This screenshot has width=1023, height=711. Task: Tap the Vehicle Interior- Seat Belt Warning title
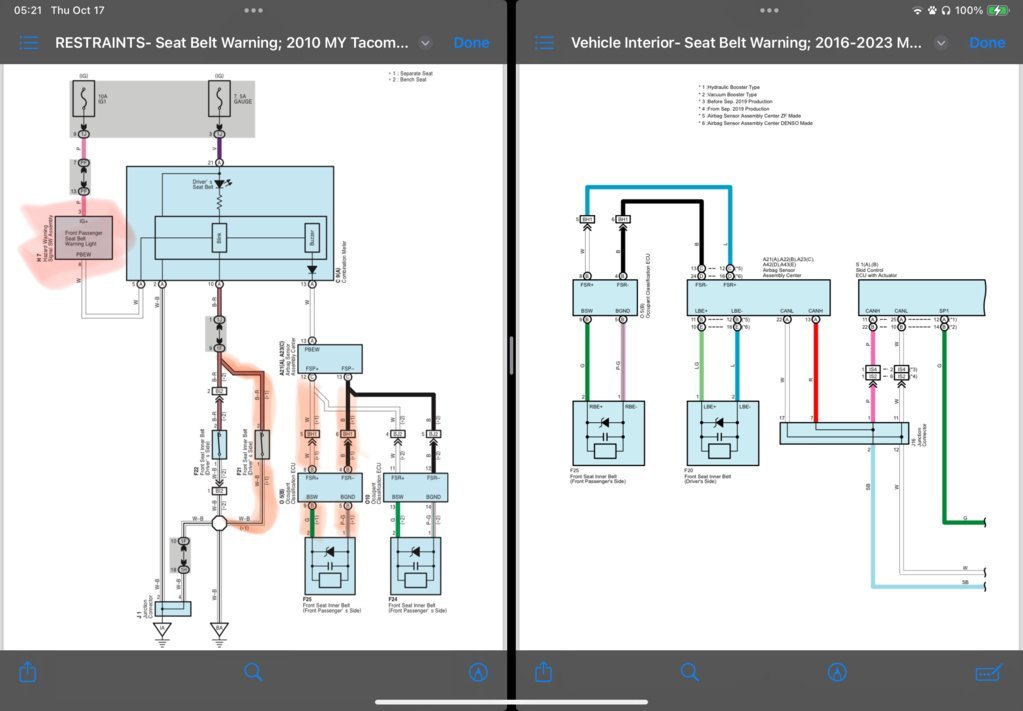[746, 43]
